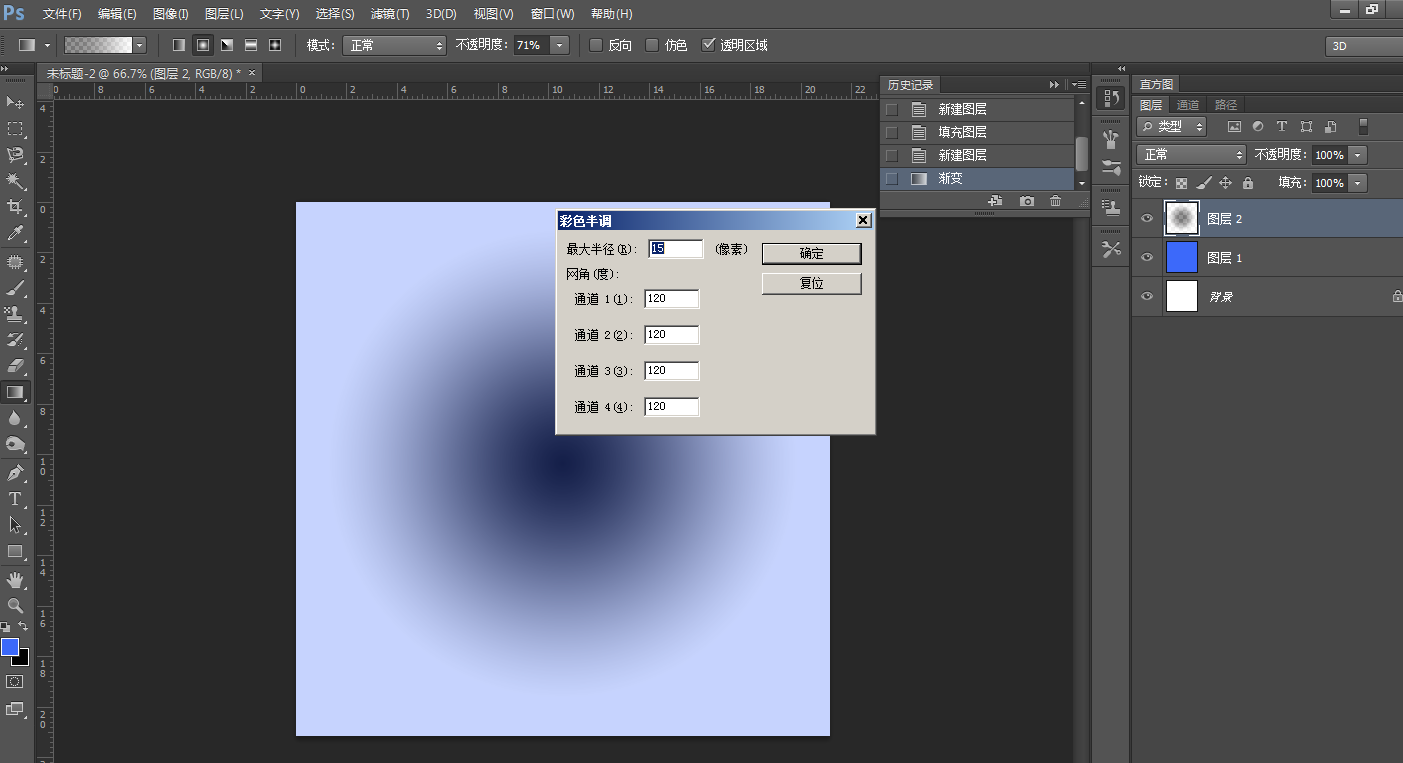Hide the 背景 layer eye icon
The width and height of the screenshot is (1403, 763).
(x=1147, y=296)
